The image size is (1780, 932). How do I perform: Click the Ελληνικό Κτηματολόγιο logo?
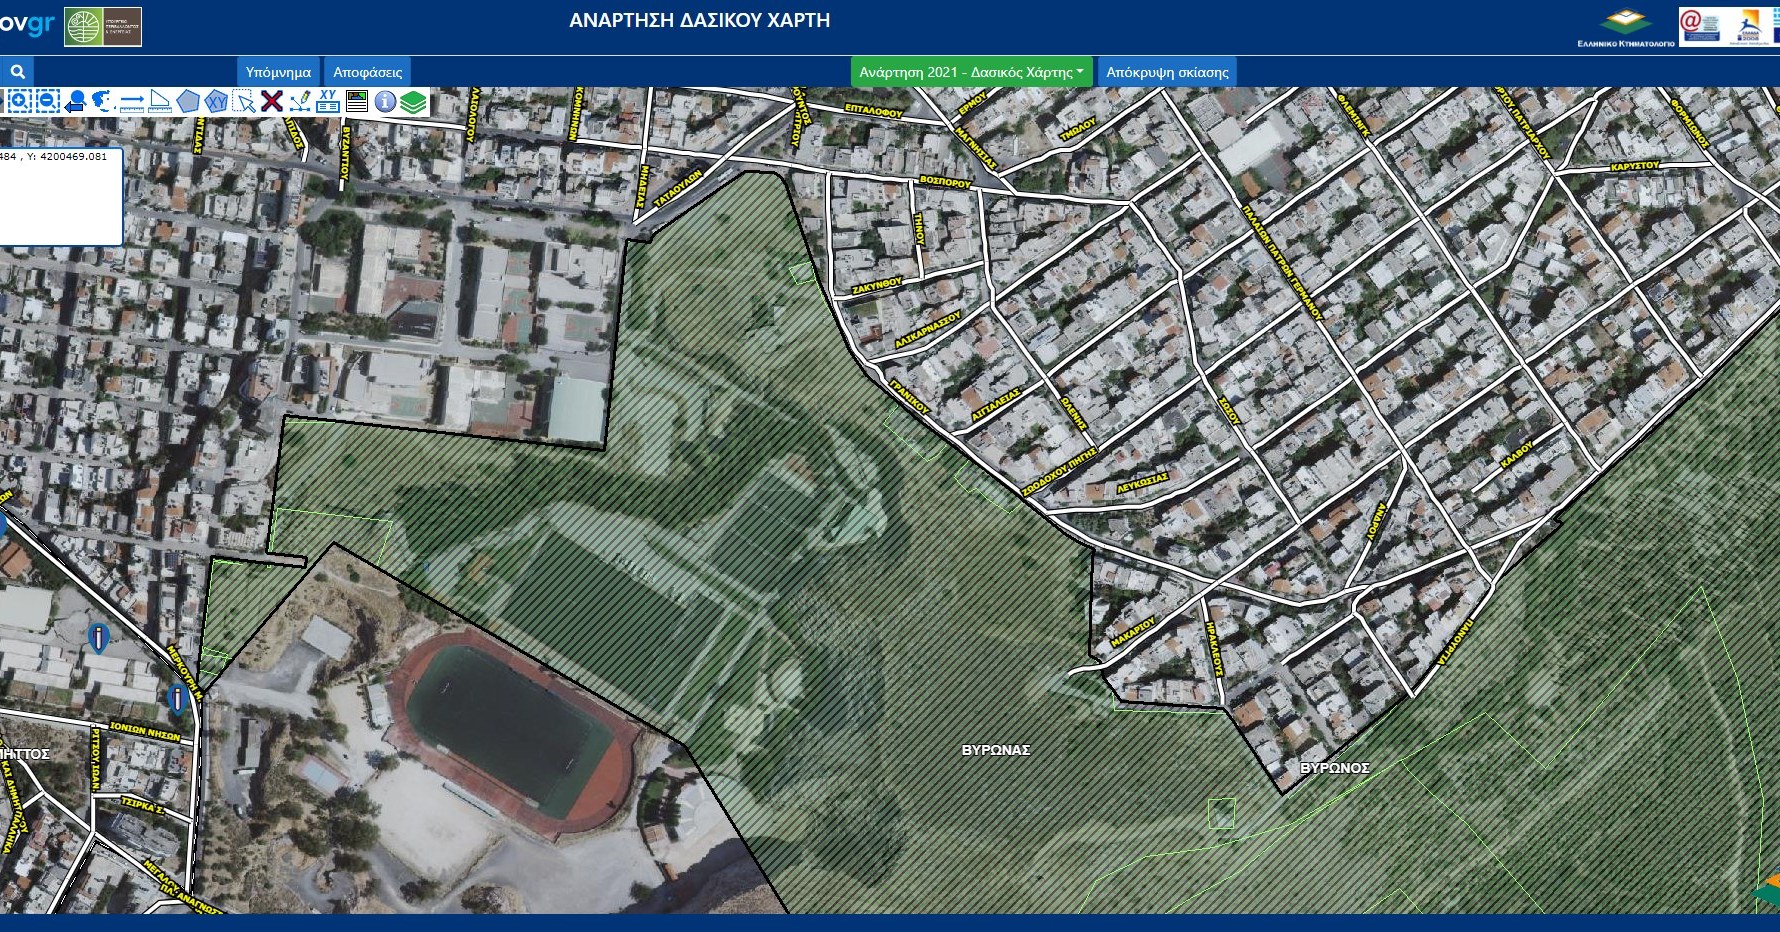[1625, 27]
